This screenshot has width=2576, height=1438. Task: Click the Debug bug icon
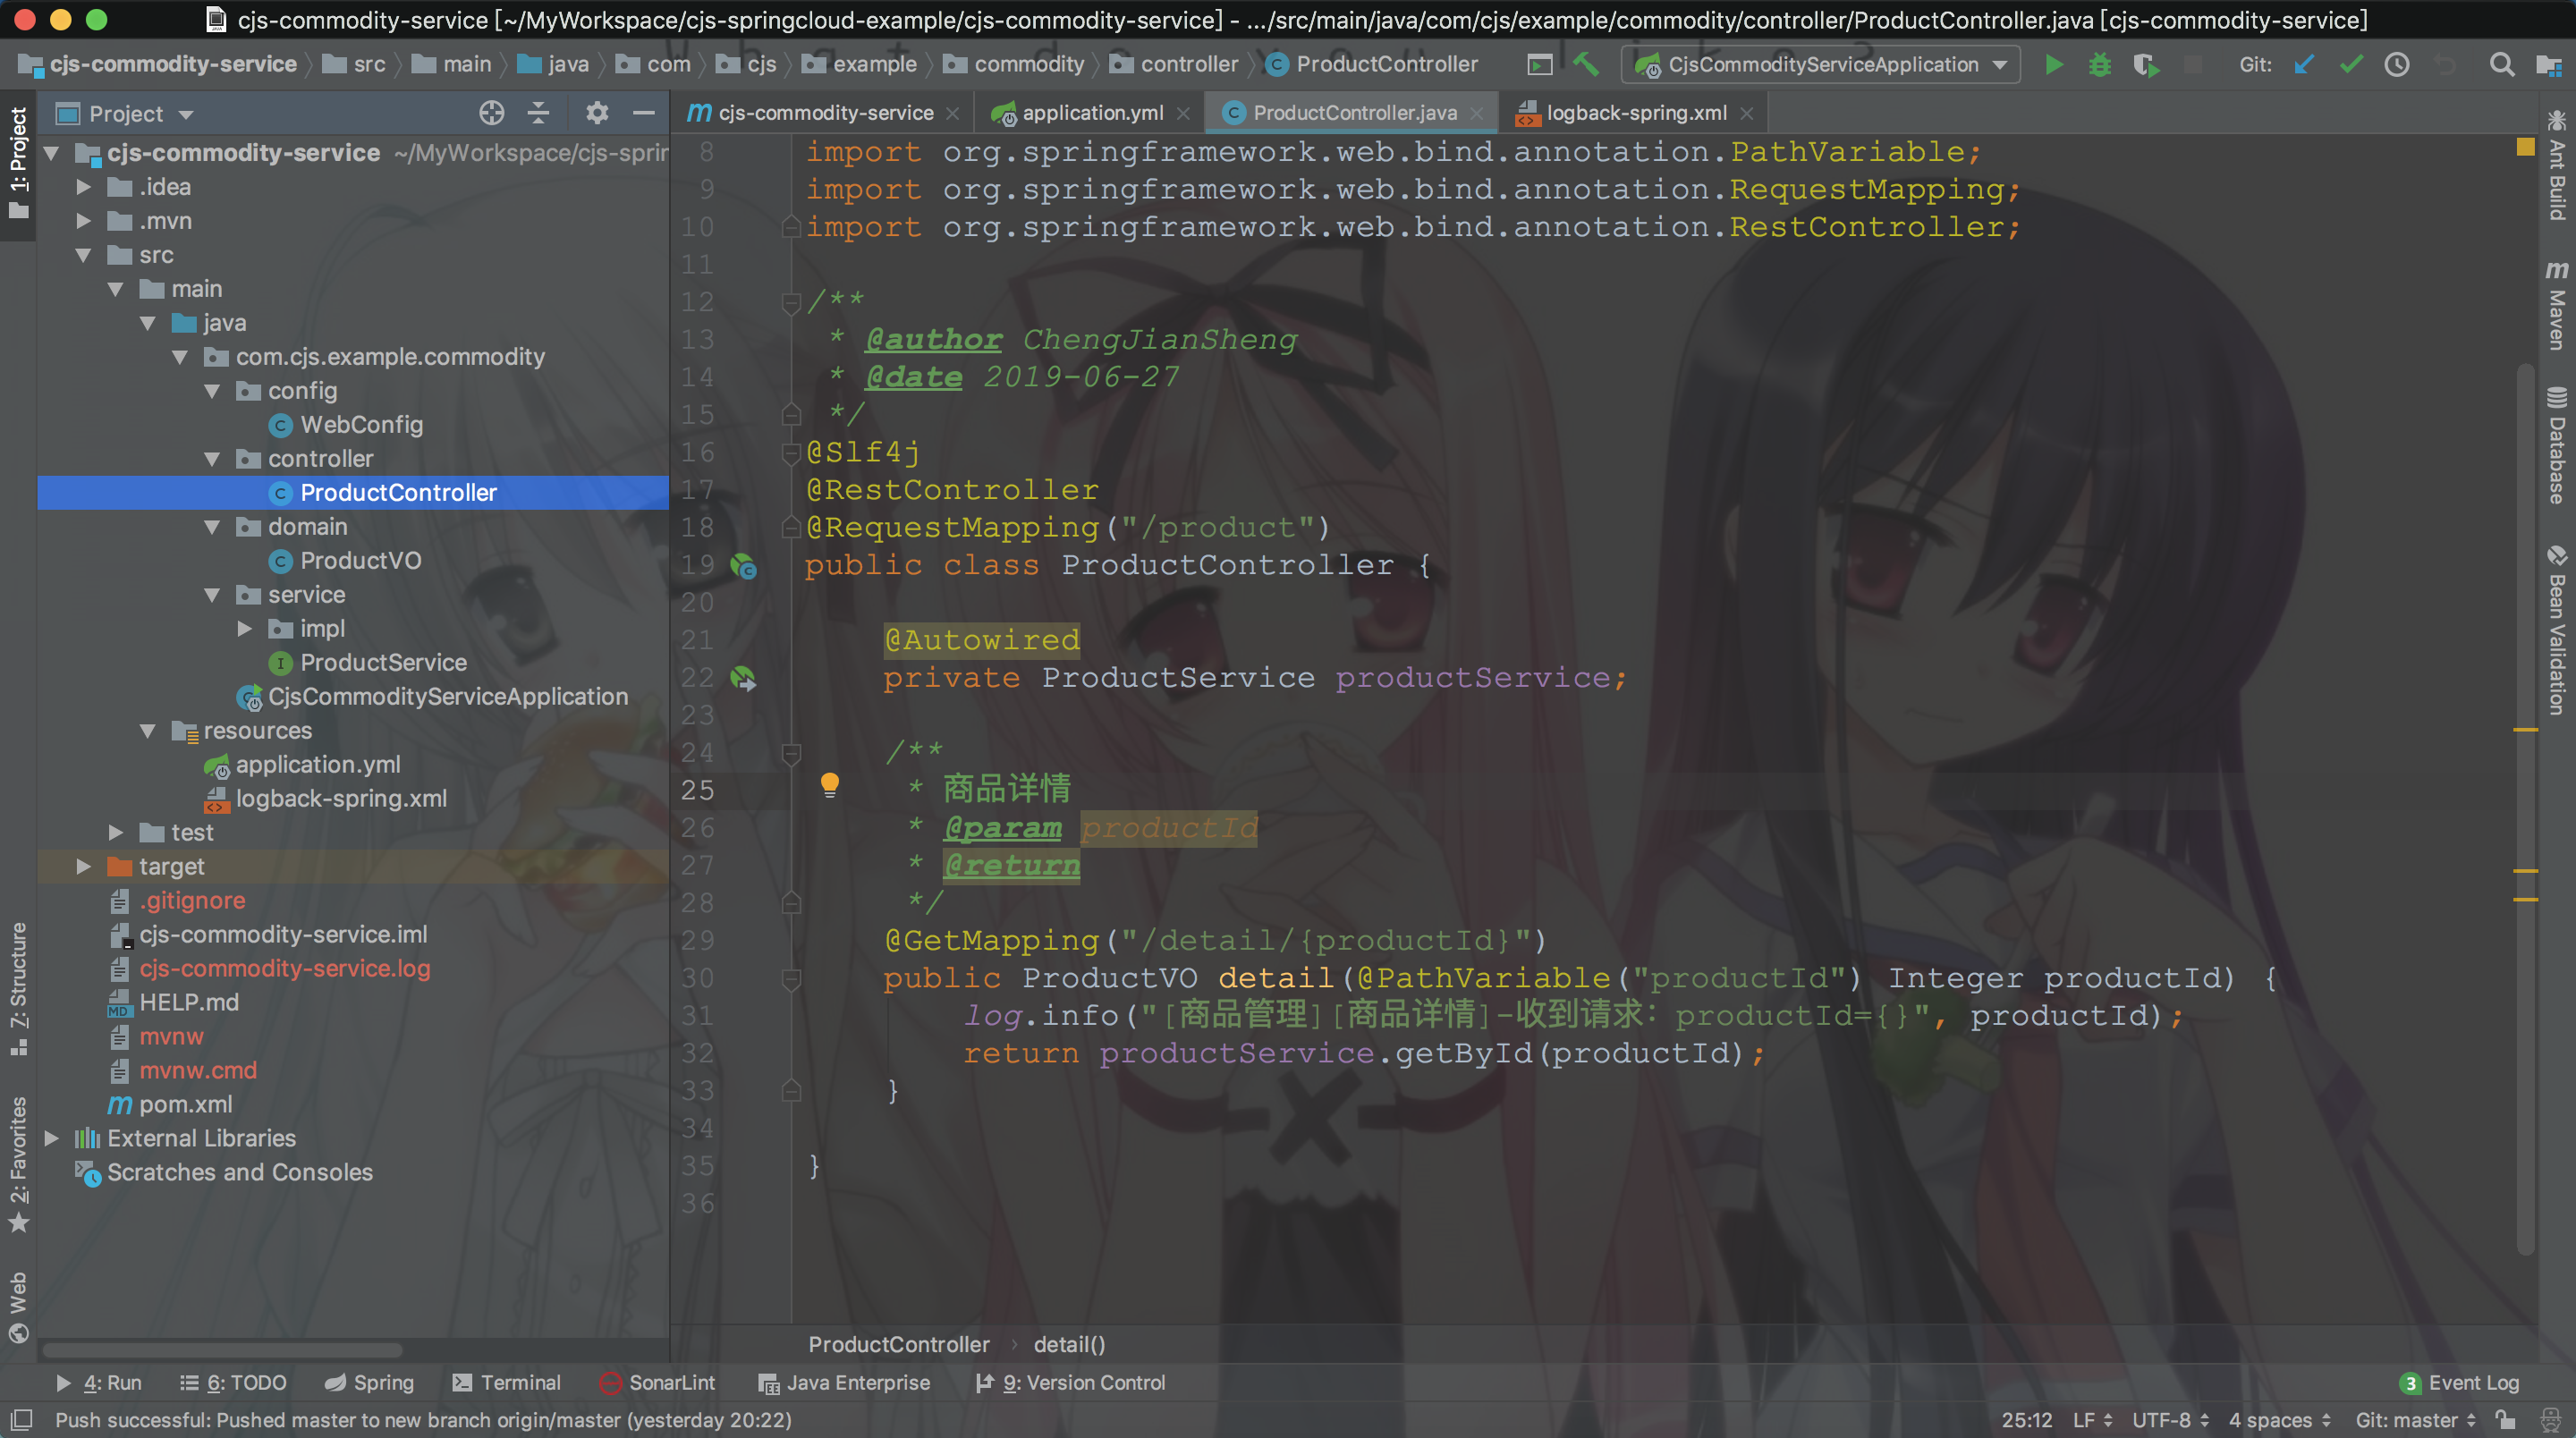point(2099,65)
